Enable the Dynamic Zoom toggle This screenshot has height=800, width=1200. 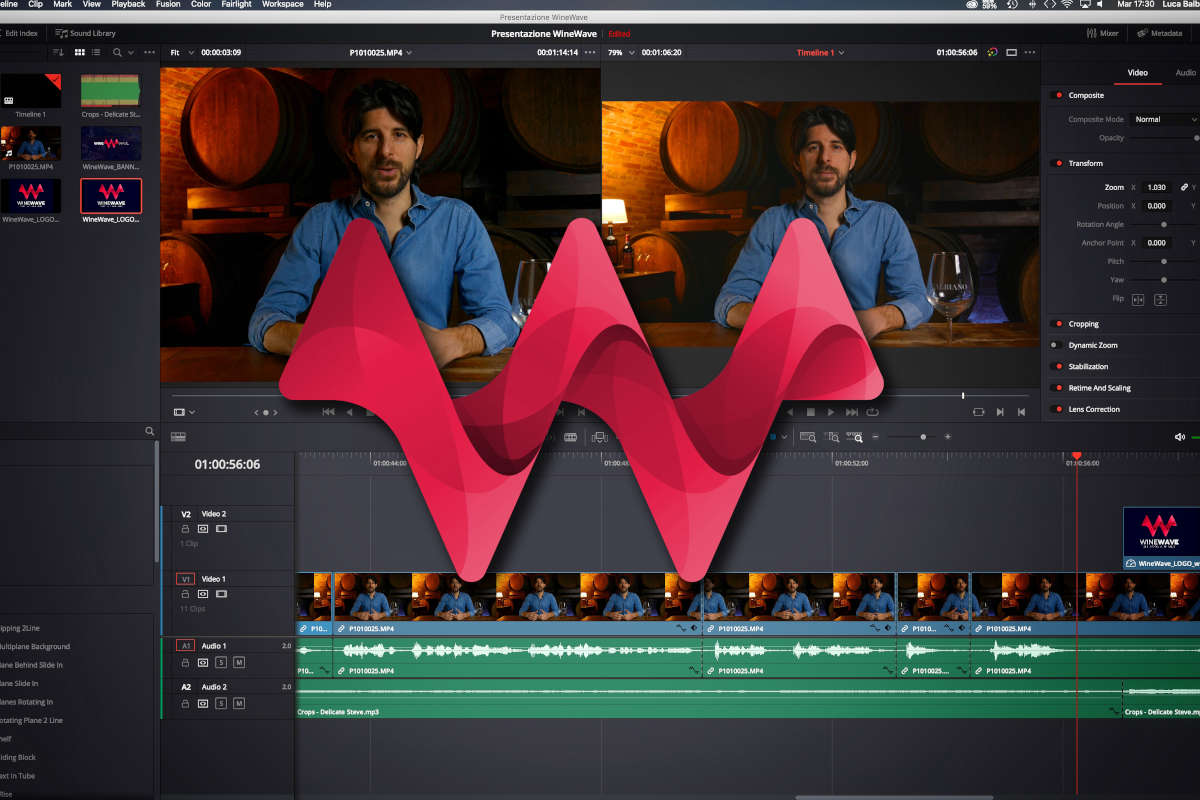tap(1054, 345)
